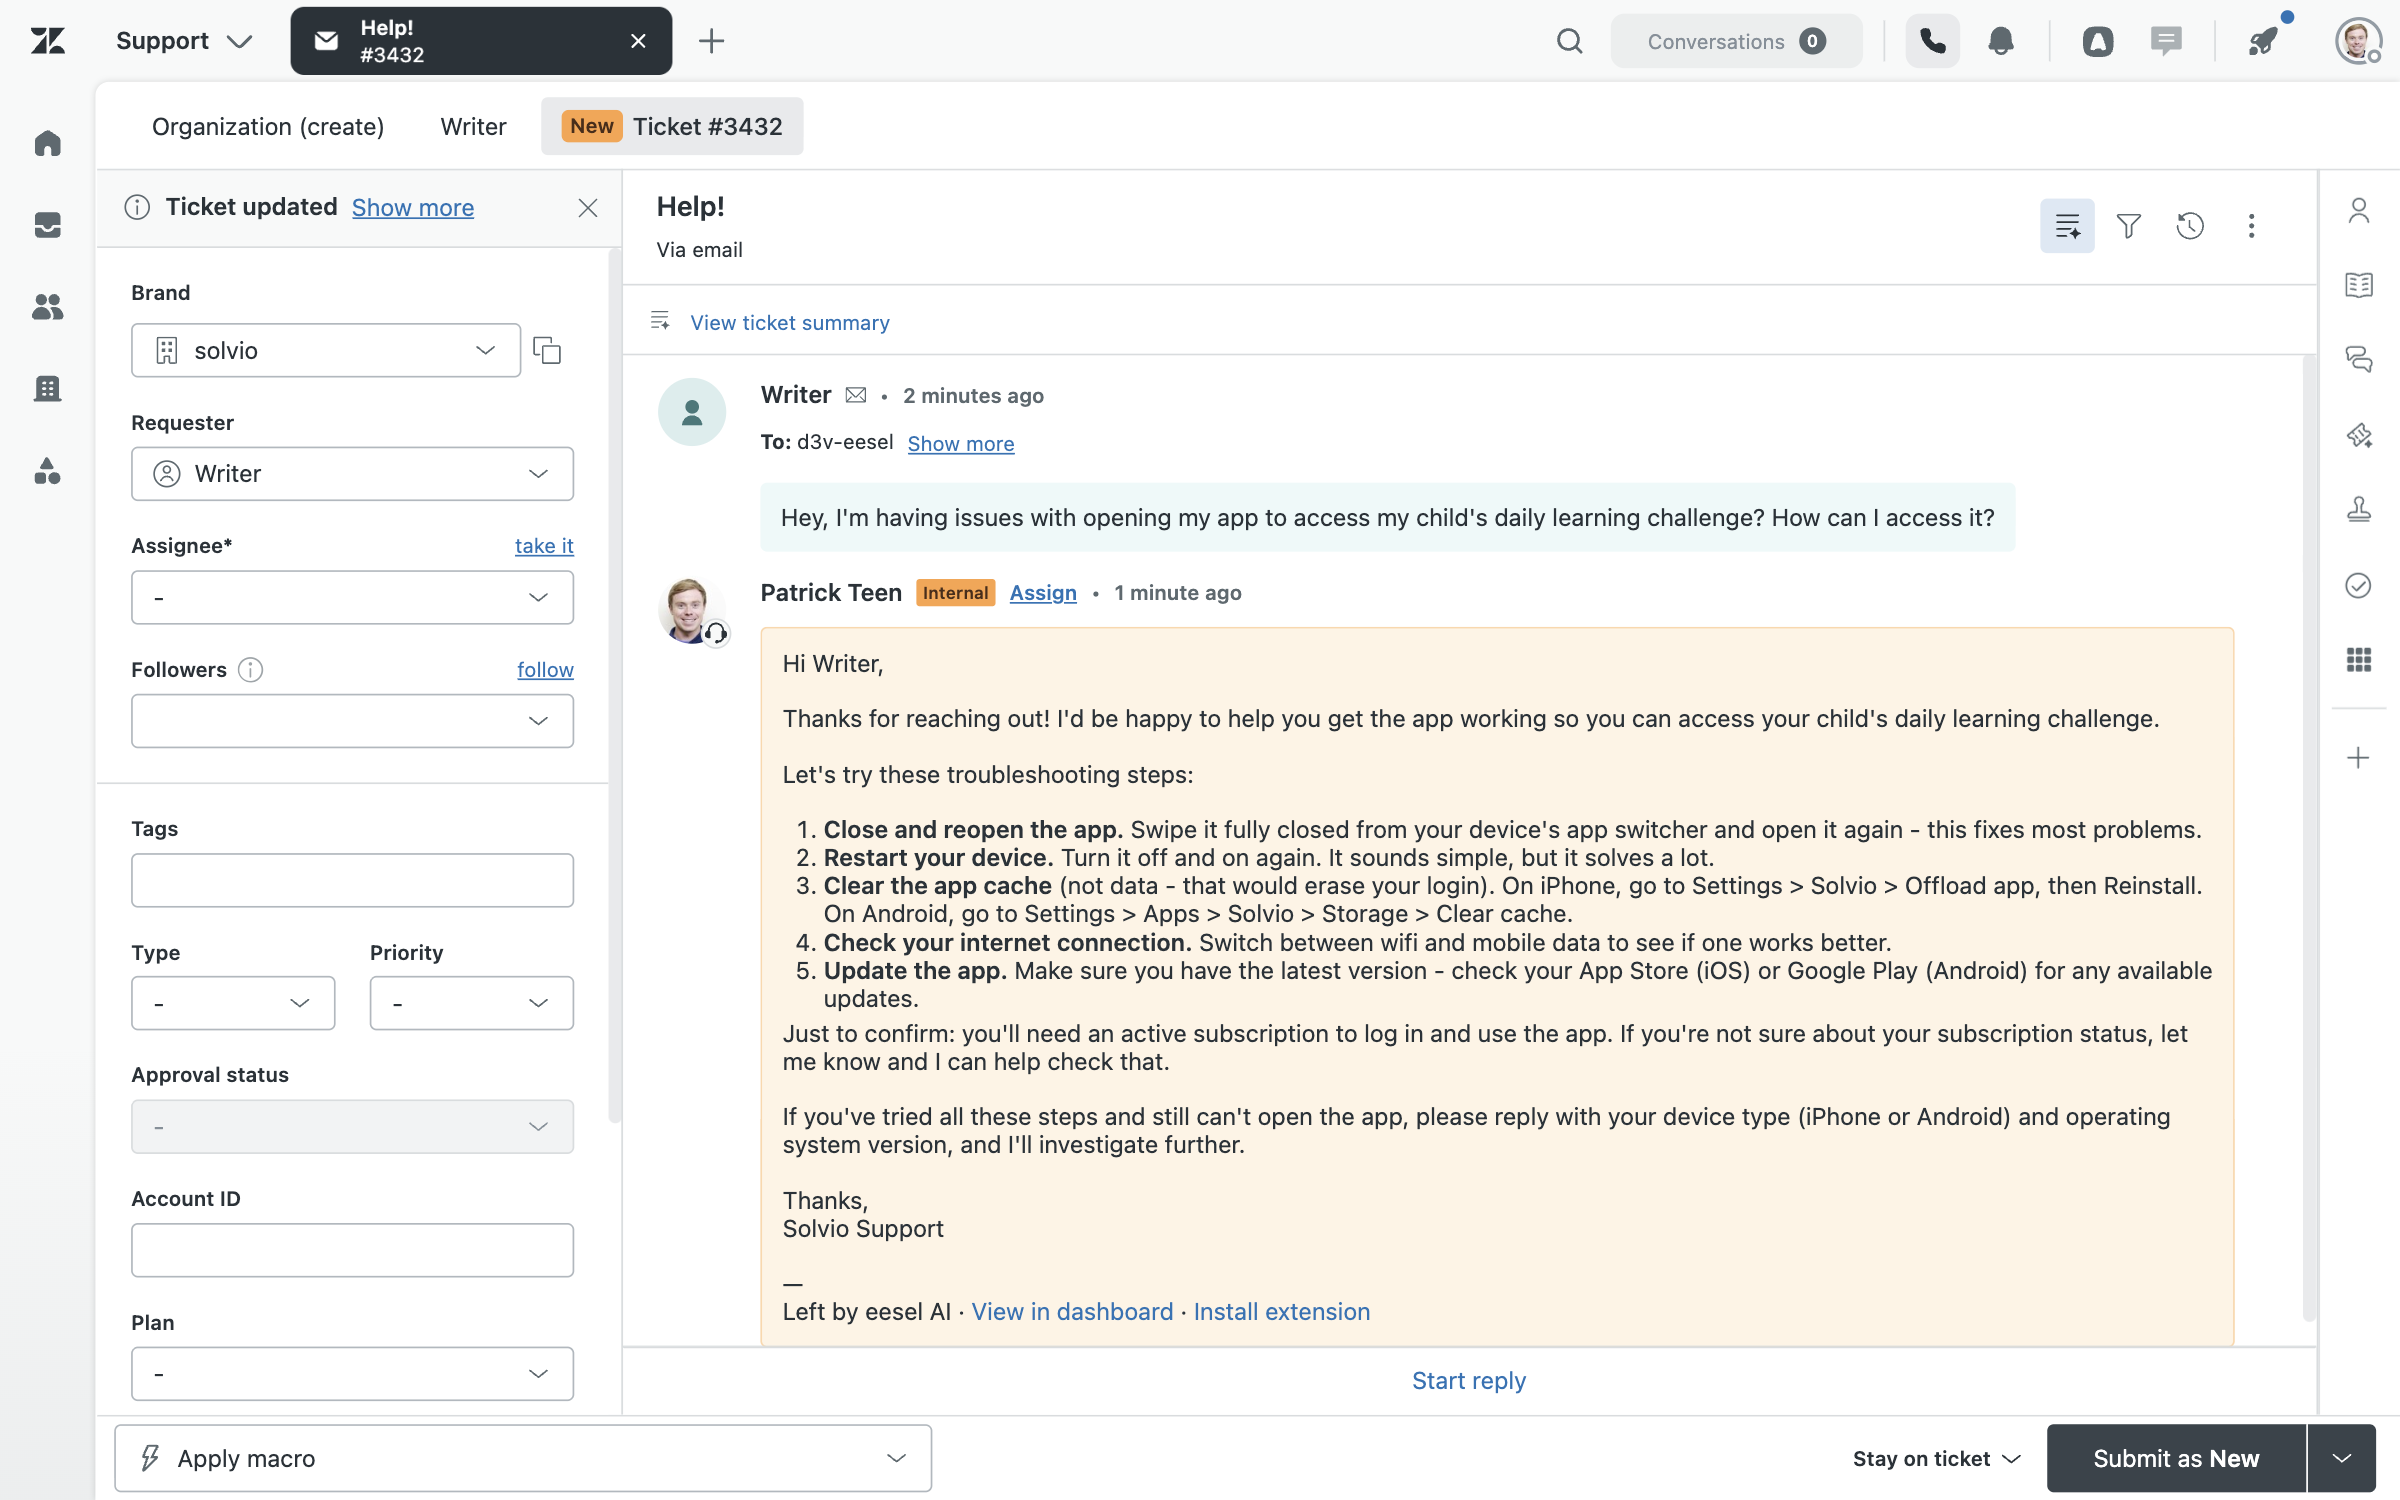Open the knowledge book icon in right panel

(x=2359, y=285)
